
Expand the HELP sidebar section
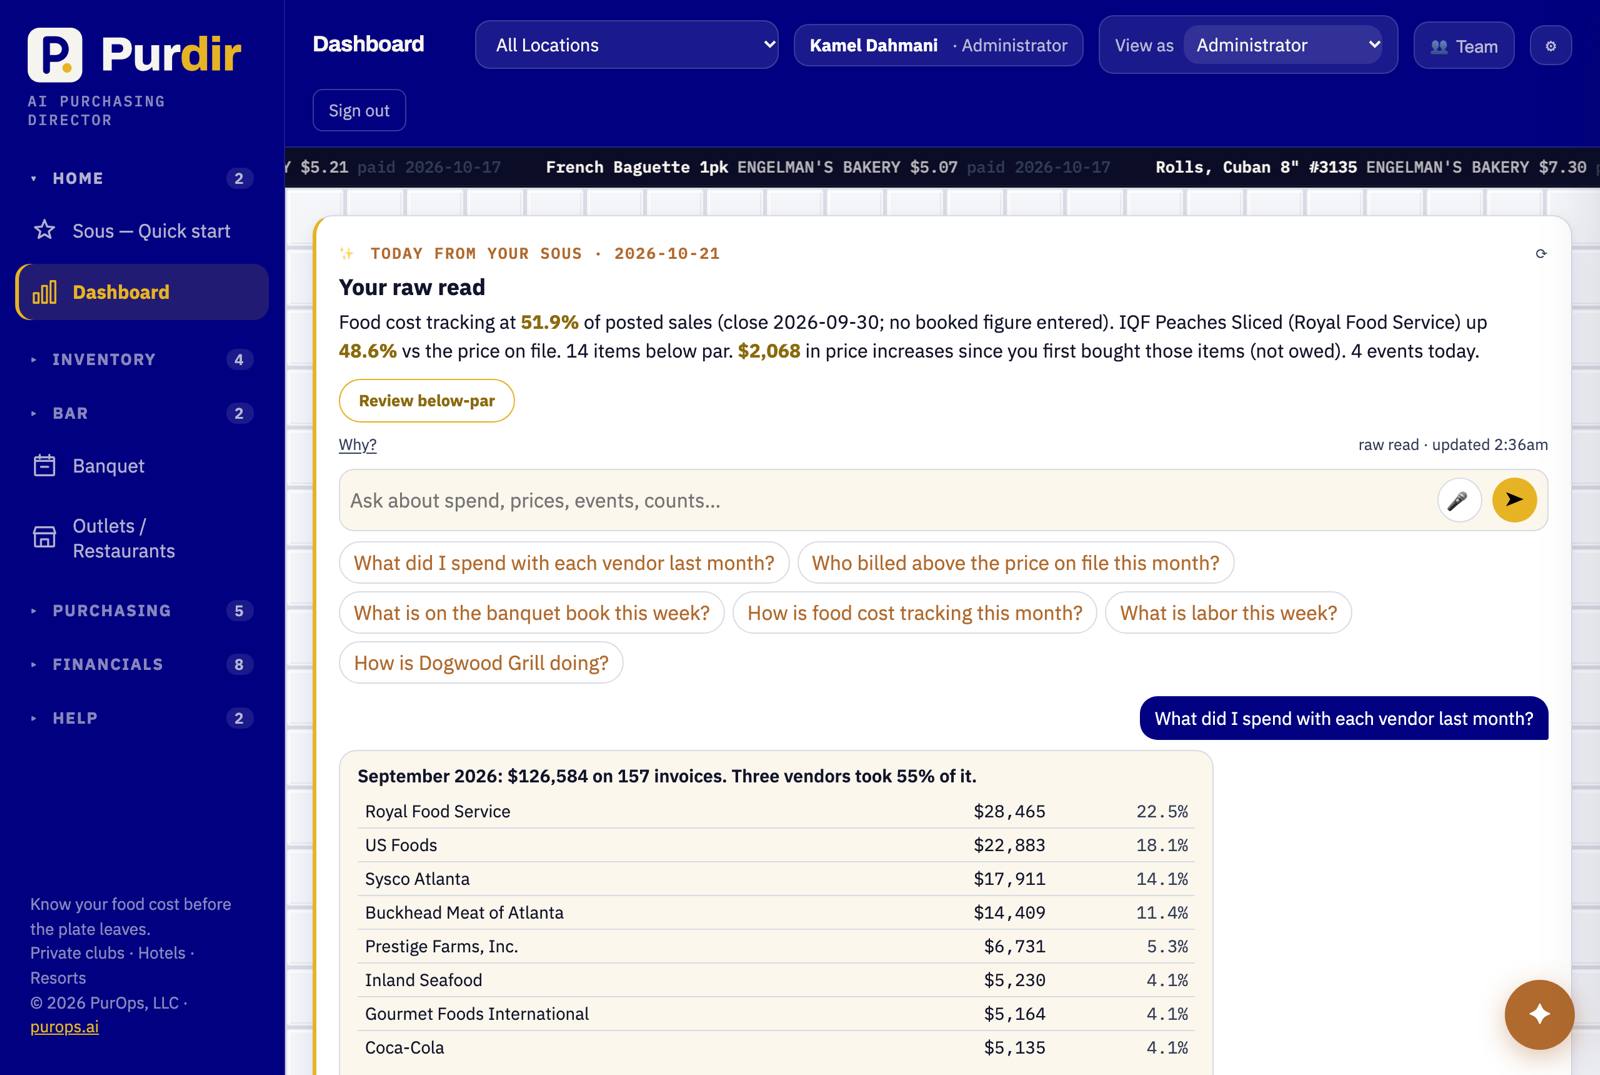click(x=142, y=718)
